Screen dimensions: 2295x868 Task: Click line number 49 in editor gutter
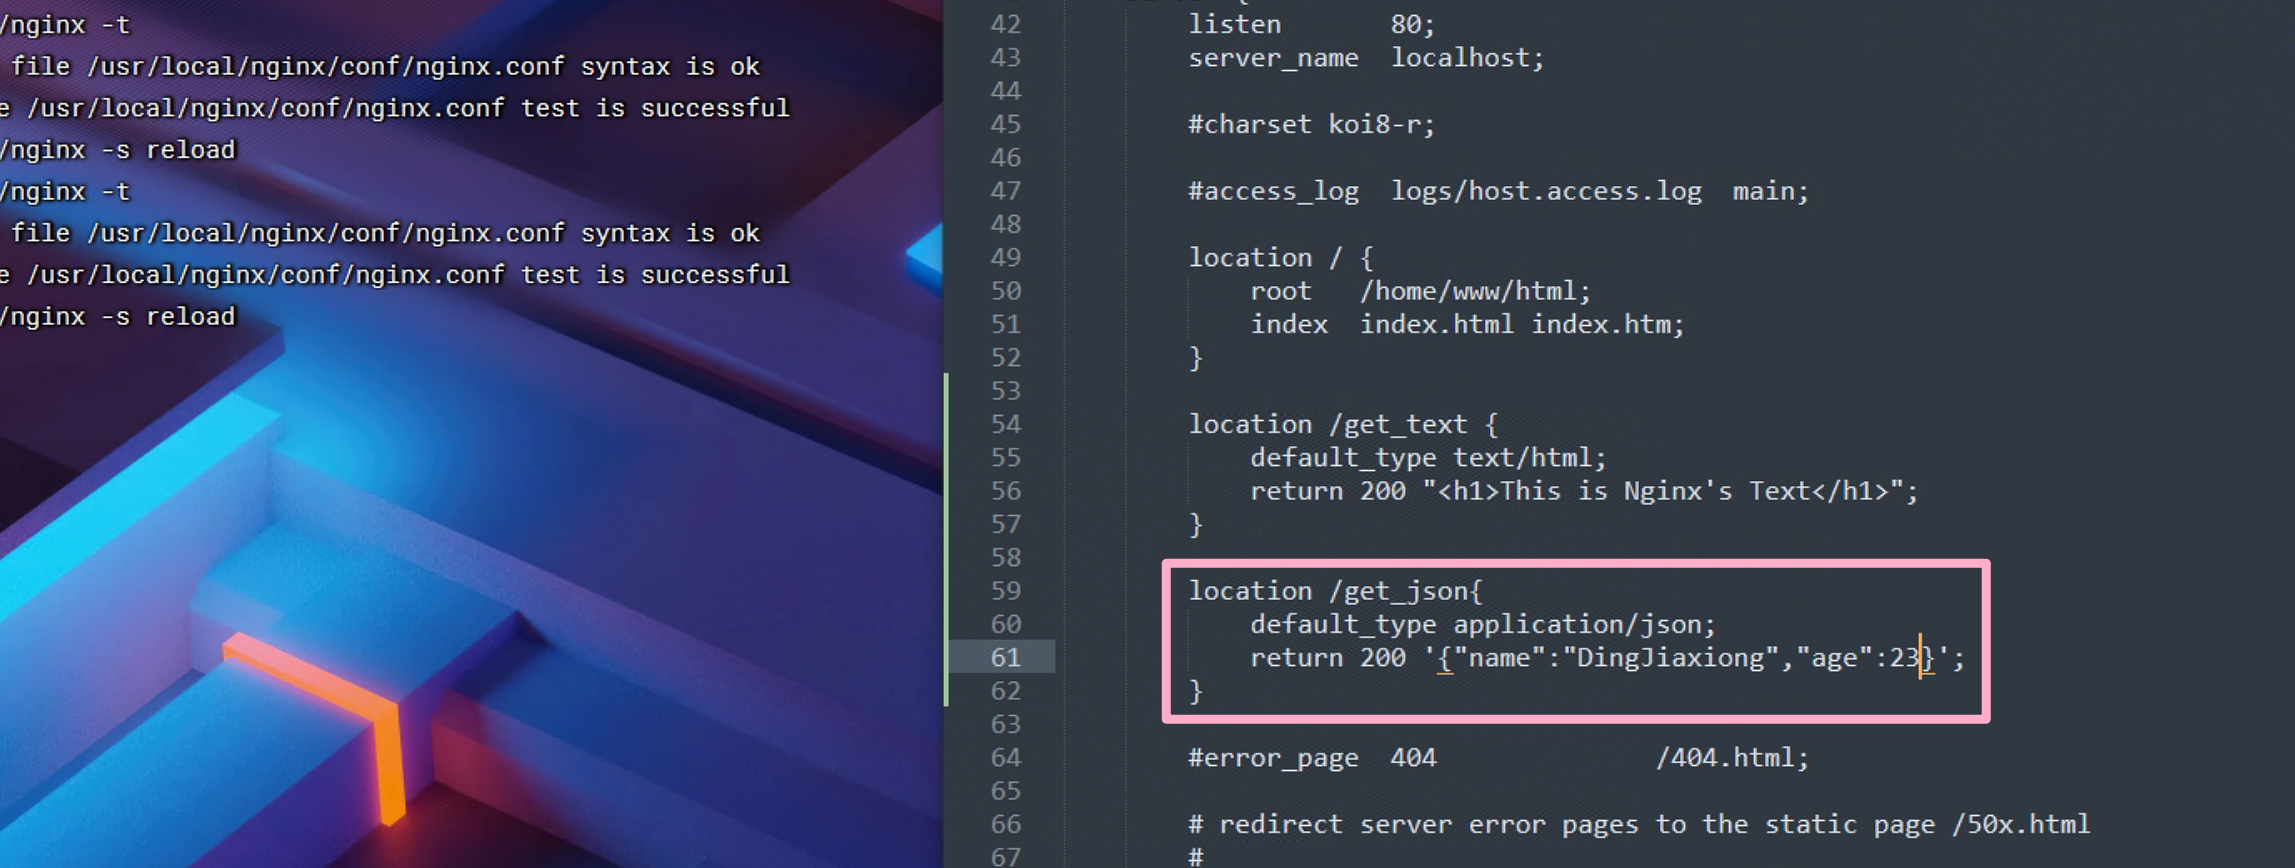pos(1005,258)
